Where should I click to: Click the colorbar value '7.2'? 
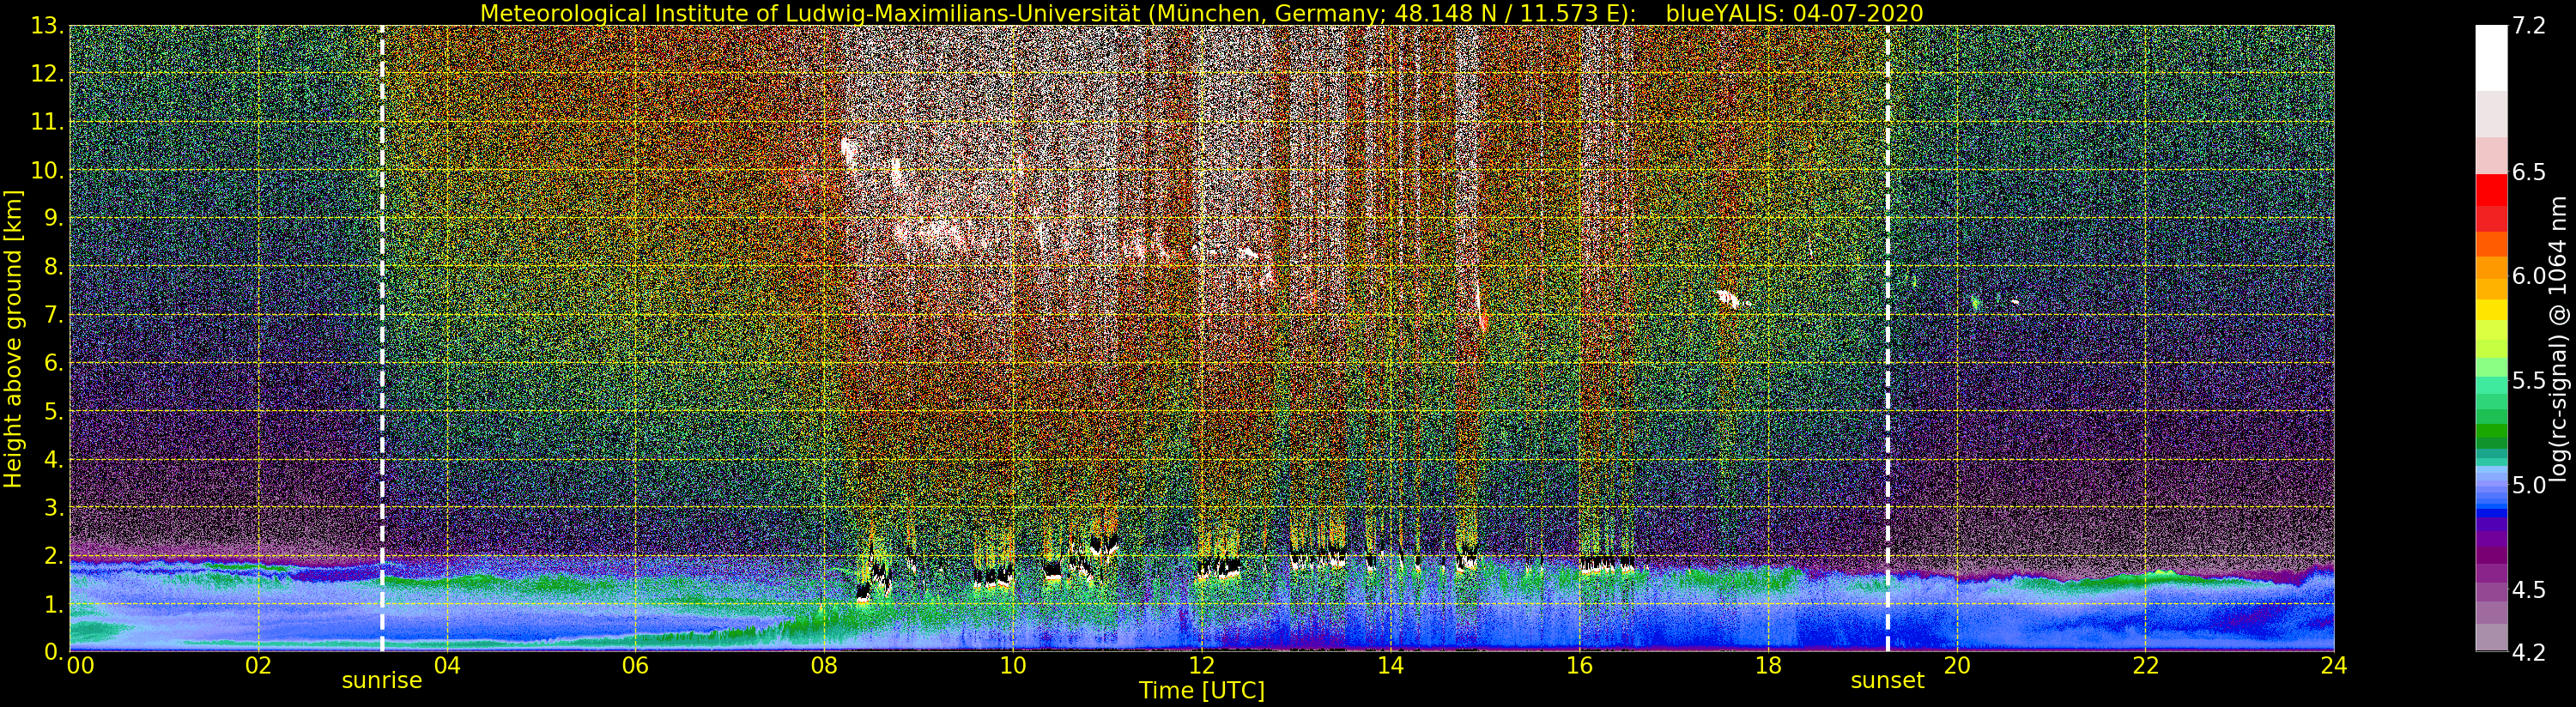2528,26
